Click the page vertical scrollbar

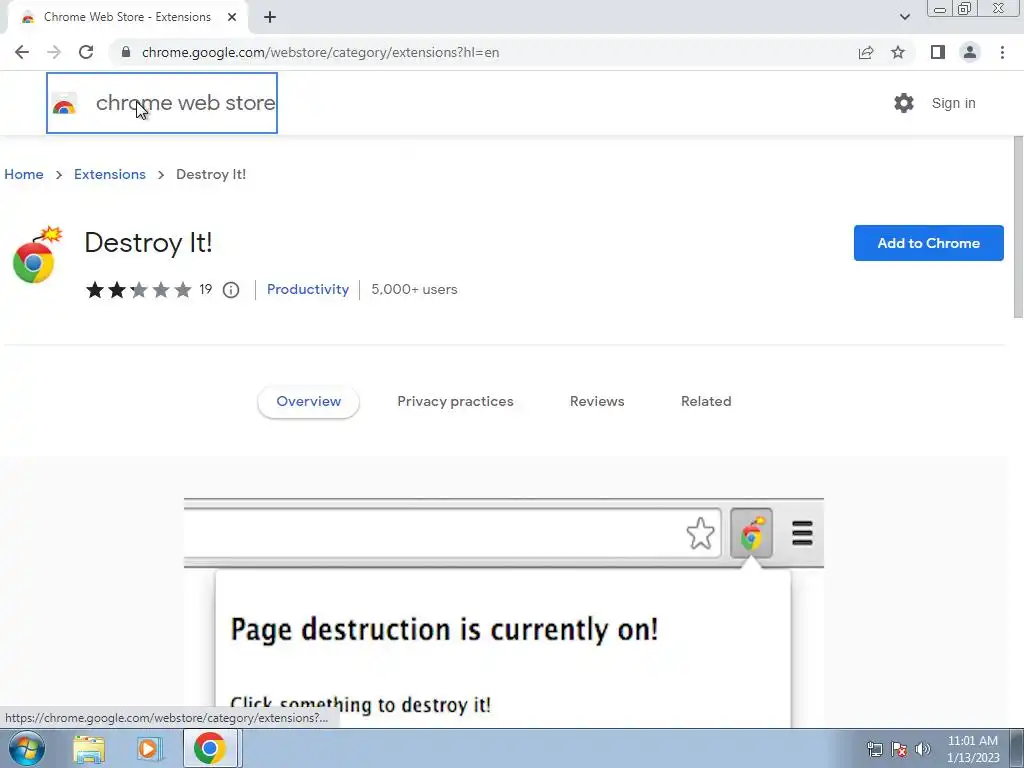click(x=1017, y=225)
